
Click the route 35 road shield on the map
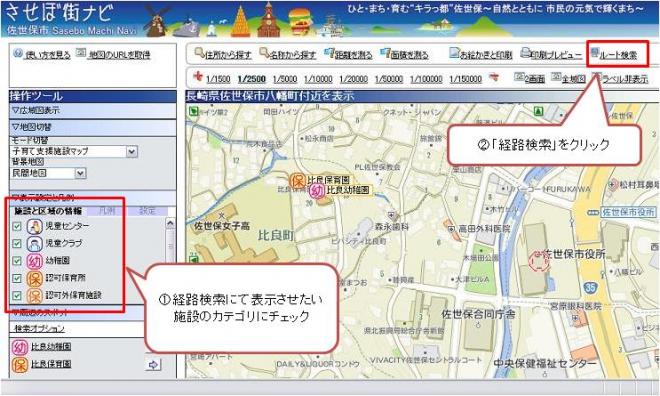[x=590, y=288]
